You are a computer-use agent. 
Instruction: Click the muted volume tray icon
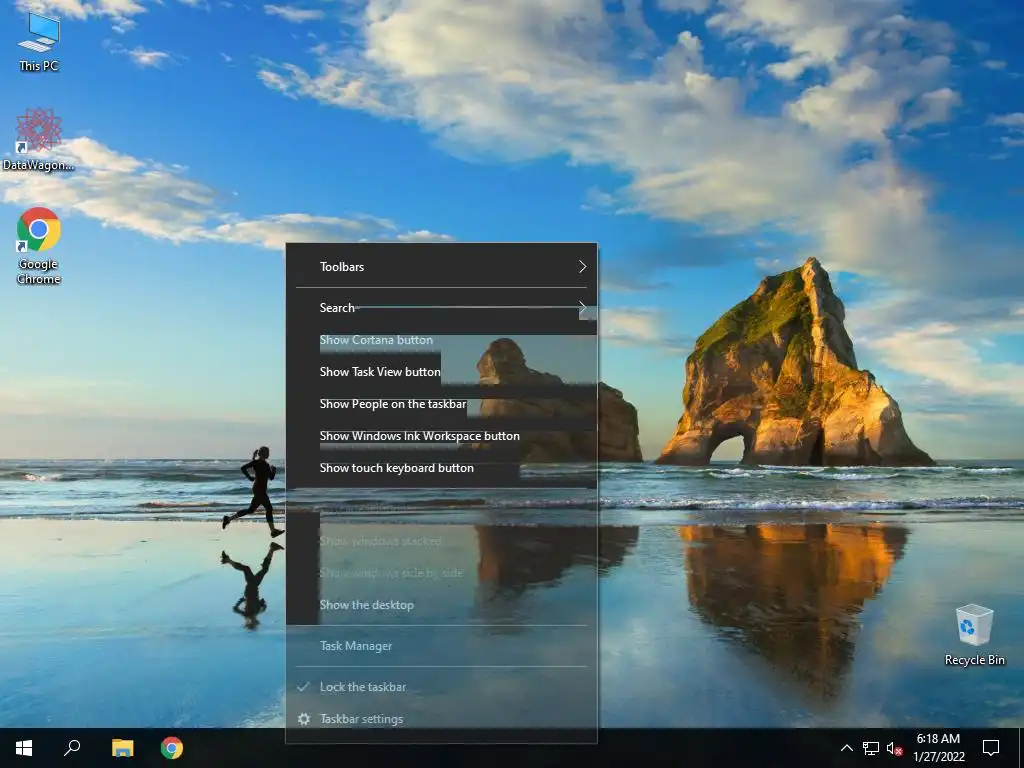point(895,748)
